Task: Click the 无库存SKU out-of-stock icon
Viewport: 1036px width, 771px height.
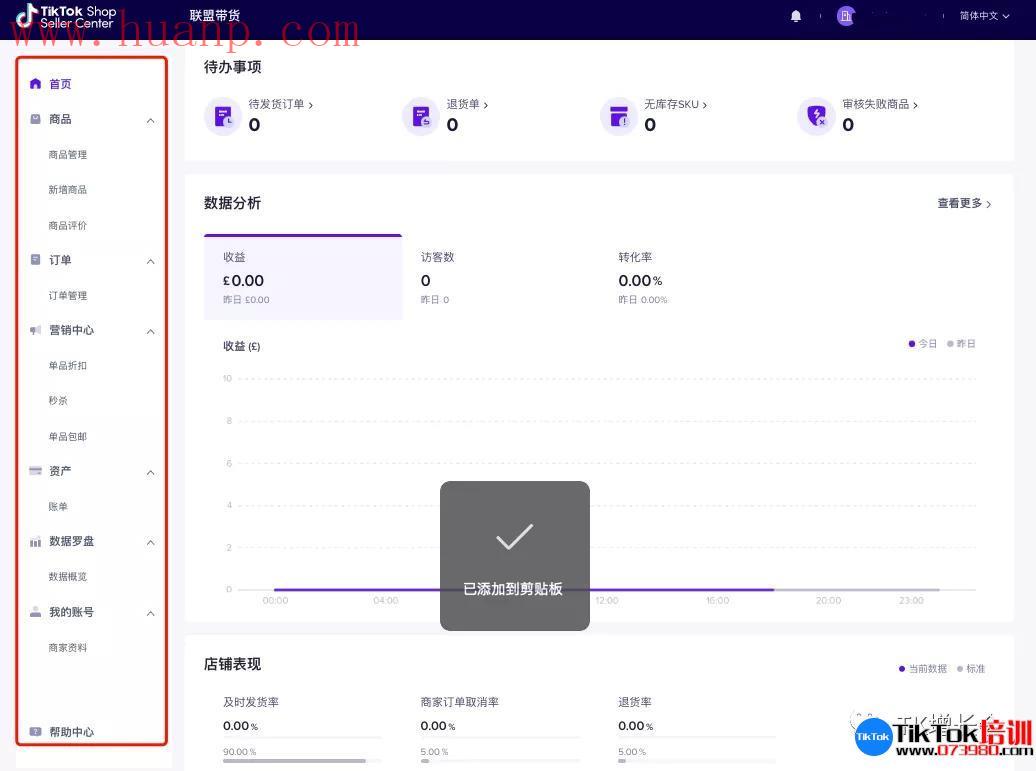Action: pos(618,116)
